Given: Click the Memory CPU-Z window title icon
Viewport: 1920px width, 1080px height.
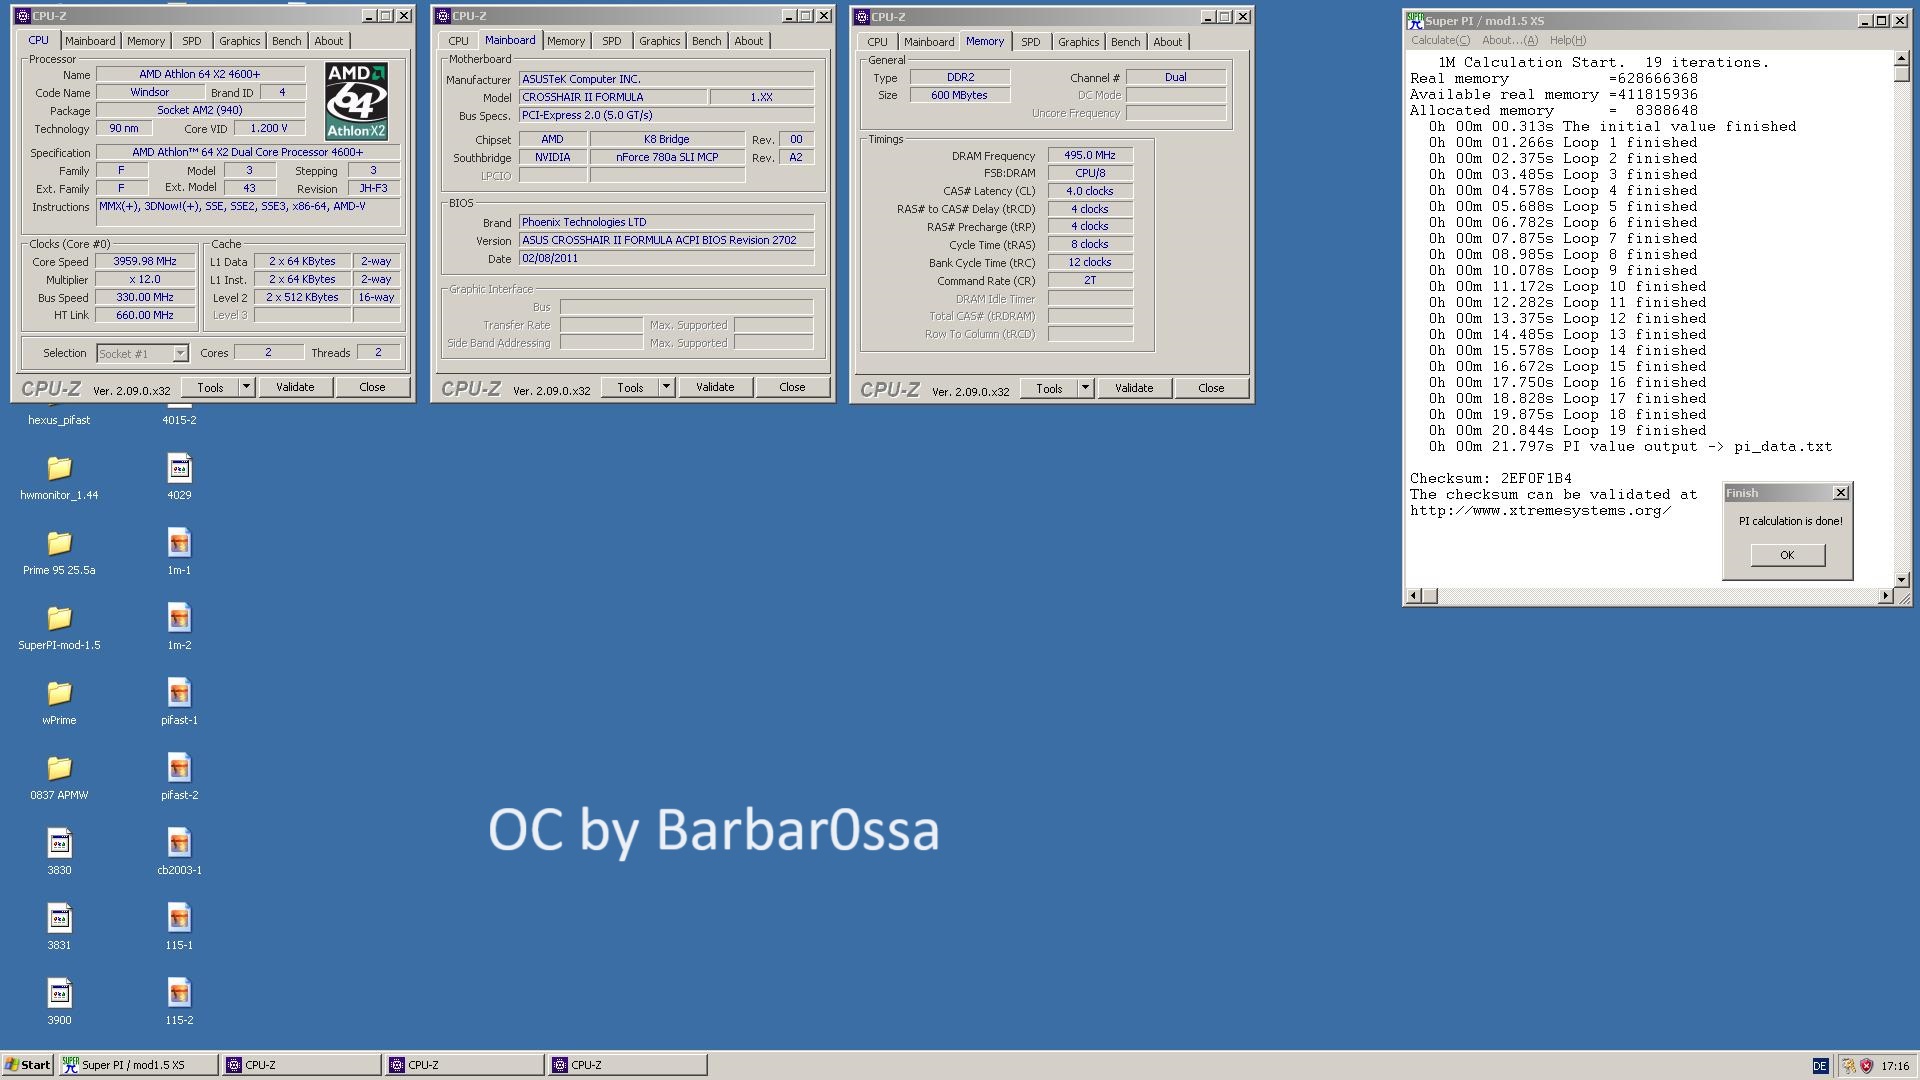Looking at the screenshot, I should (x=862, y=17).
